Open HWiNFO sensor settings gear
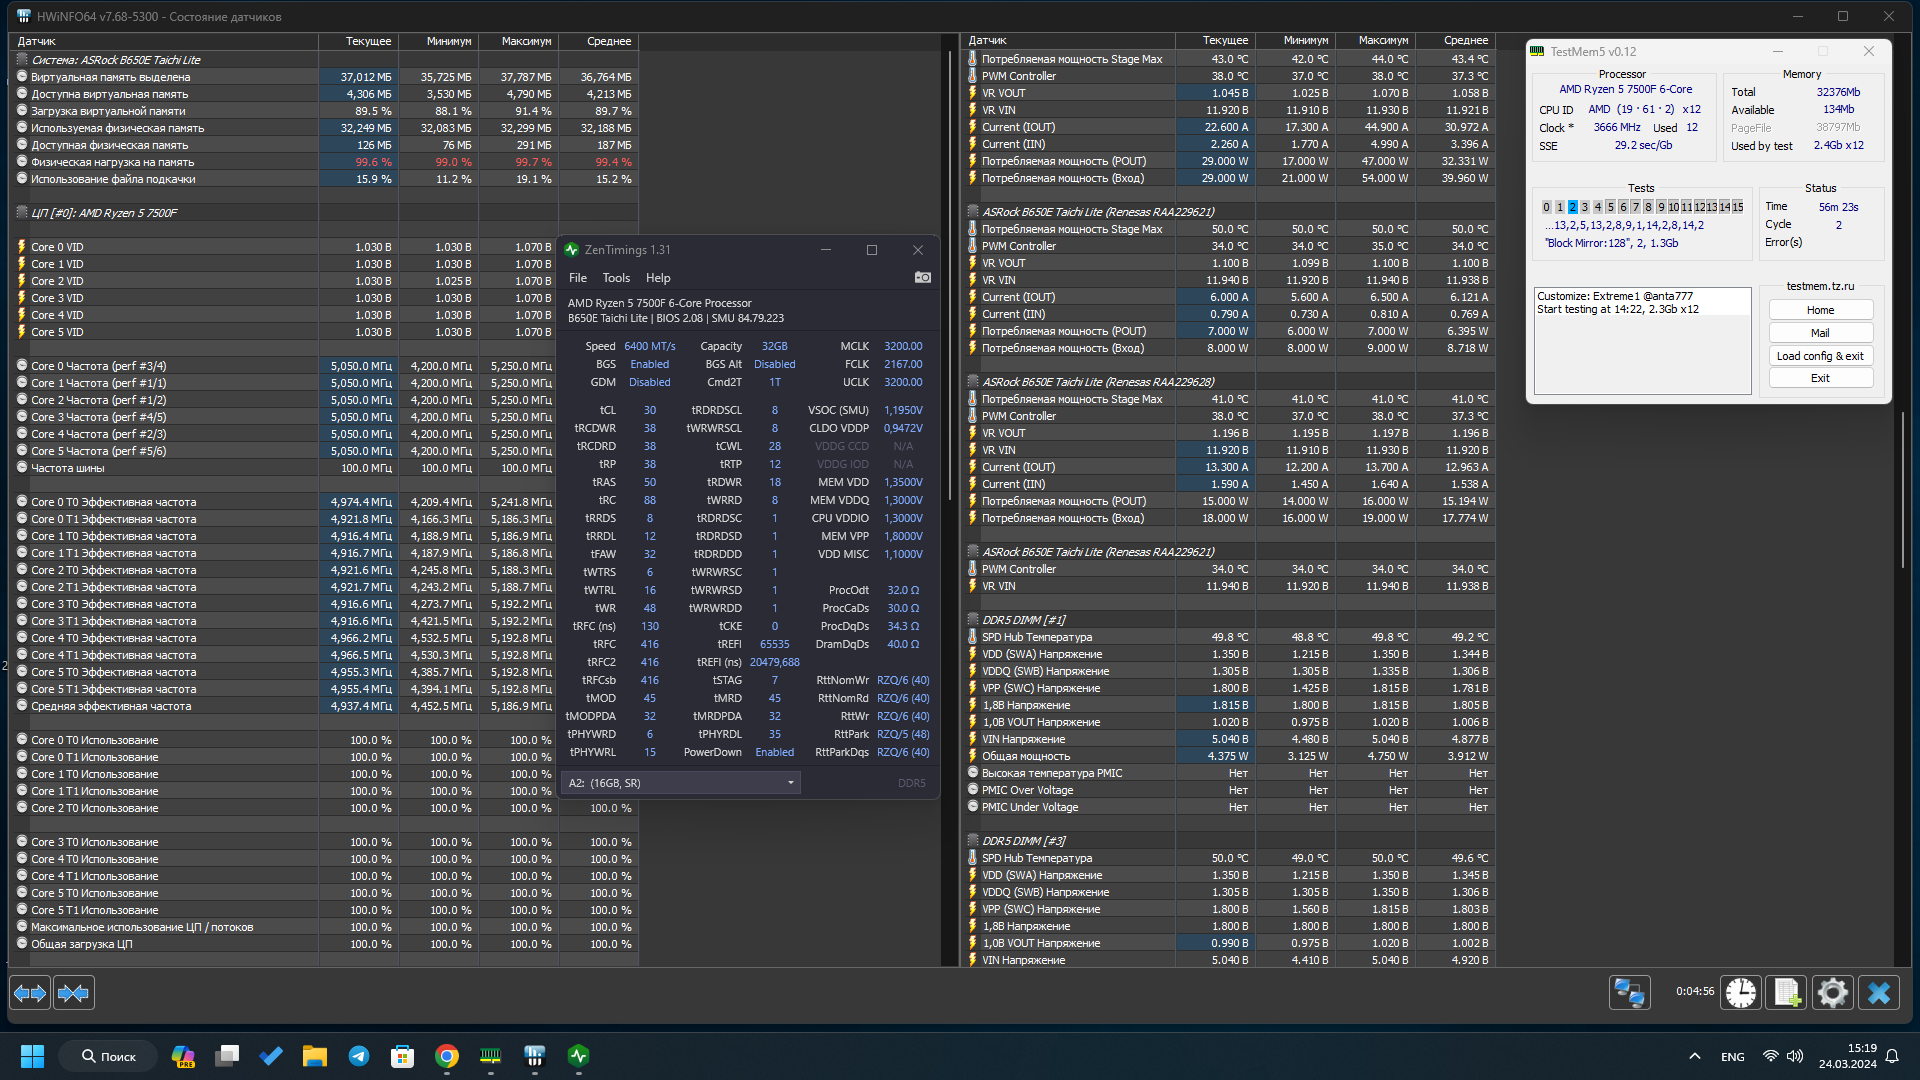Screen dimensions: 1920x1080 tap(1832, 993)
